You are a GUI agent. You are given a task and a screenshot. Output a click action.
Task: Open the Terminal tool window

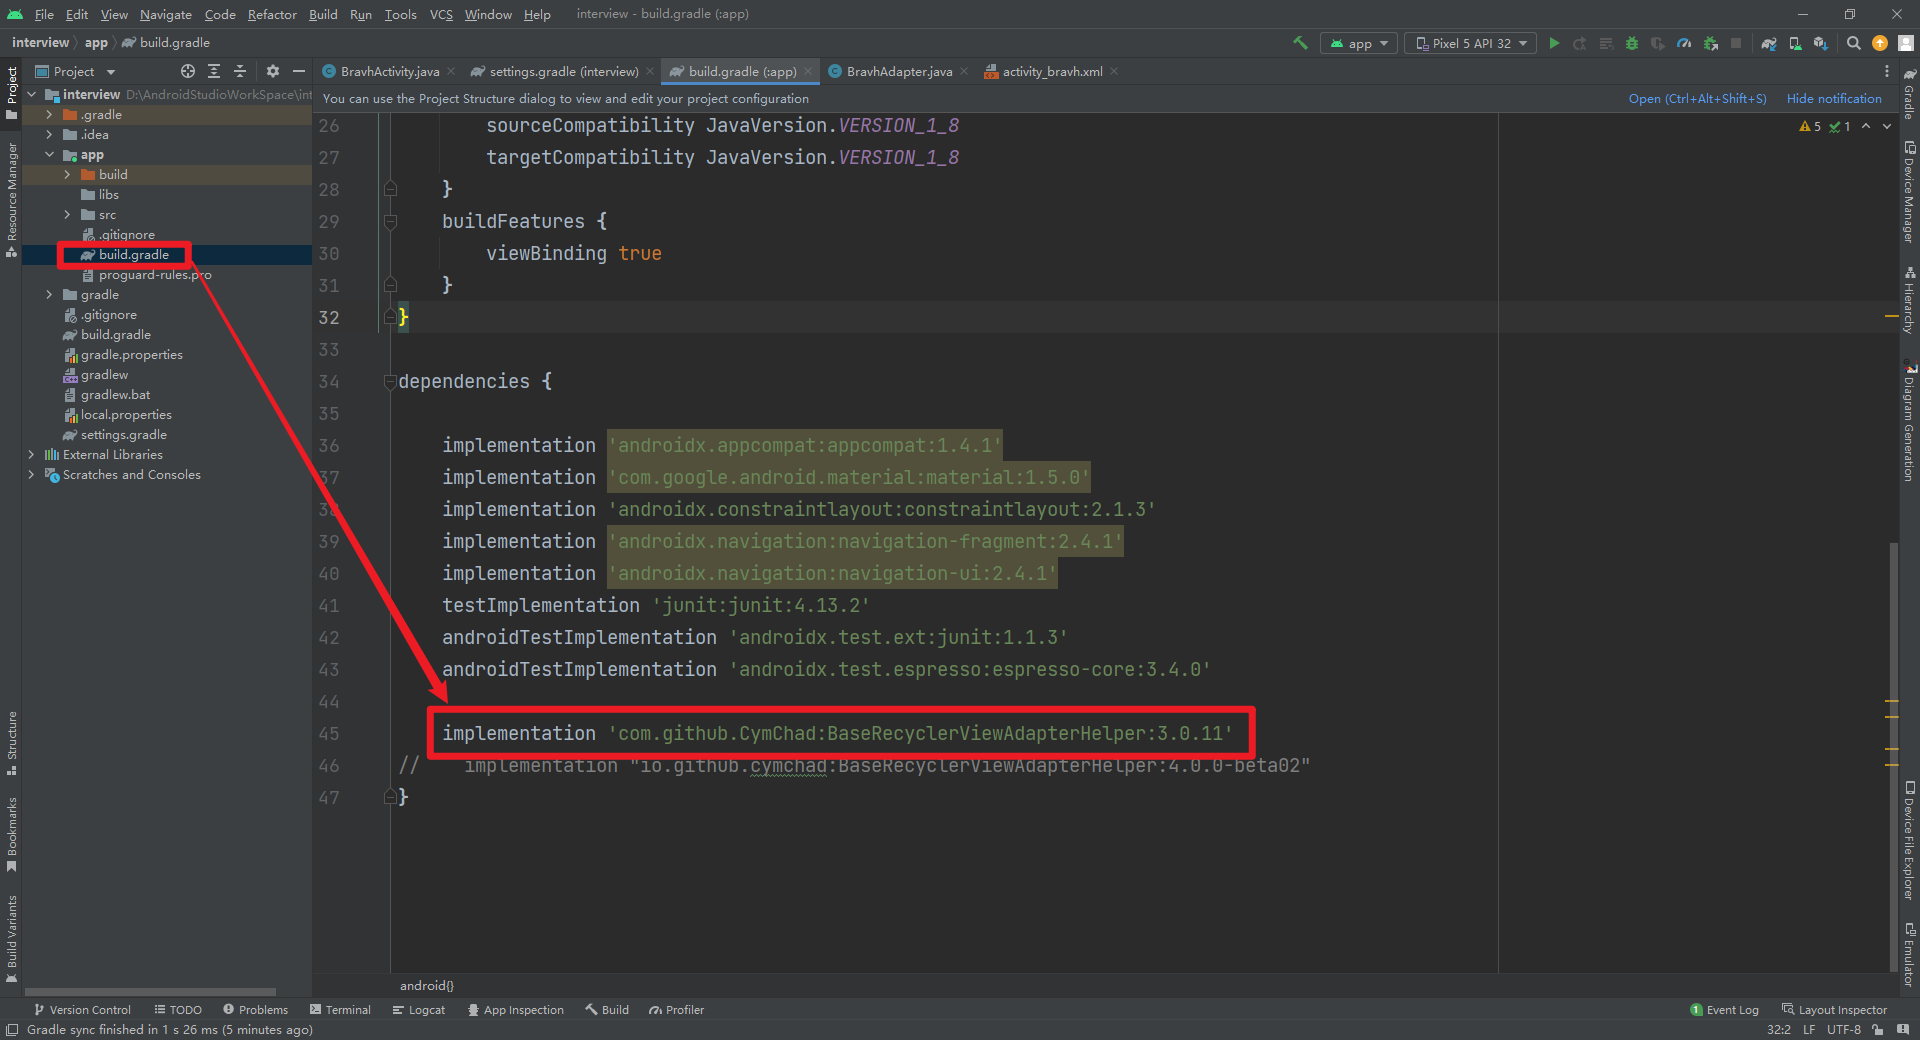click(340, 1010)
